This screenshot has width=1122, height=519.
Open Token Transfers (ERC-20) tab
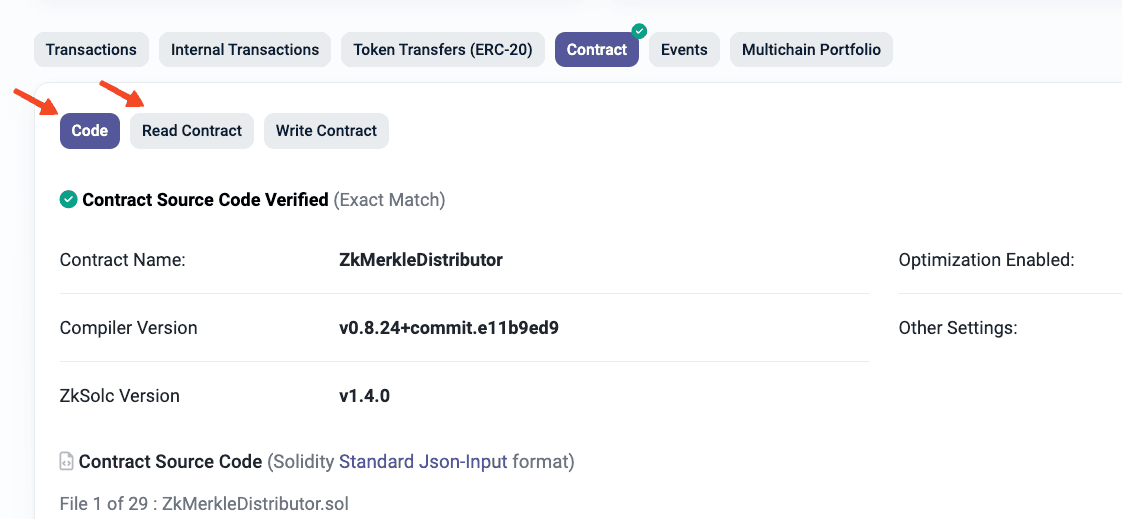(443, 50)
